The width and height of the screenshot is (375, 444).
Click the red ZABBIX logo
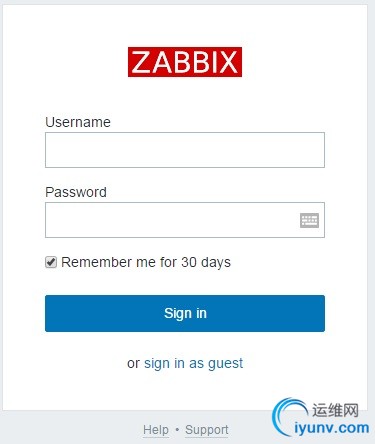[x=185, y=62]
